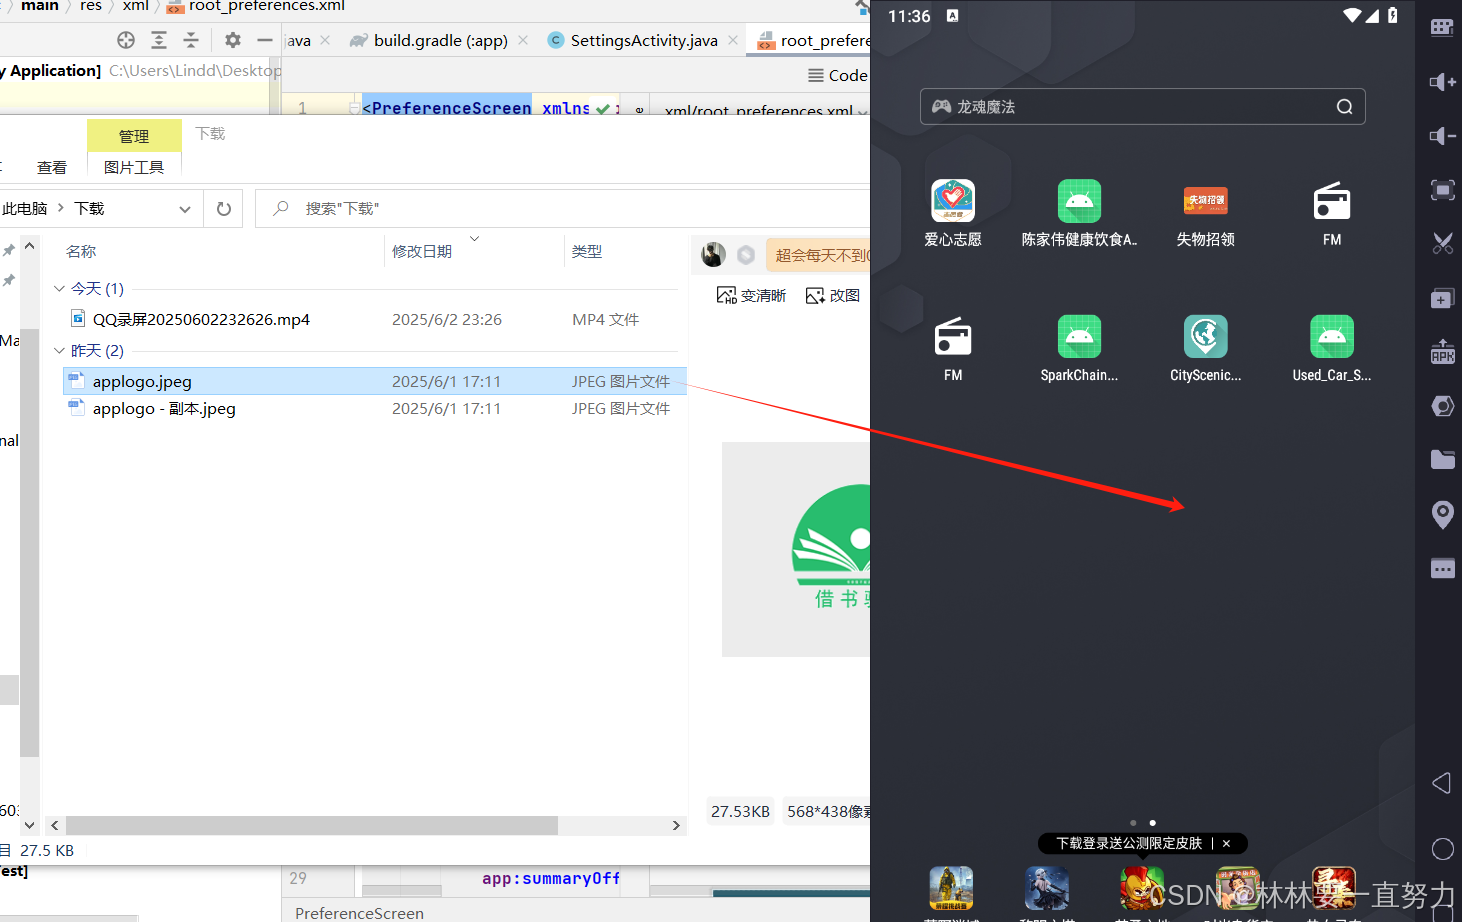Screen dimensions: 1462x922
Task: Increase emulator volume with the speaker plus icon
Action: [x=1442, y=81]
